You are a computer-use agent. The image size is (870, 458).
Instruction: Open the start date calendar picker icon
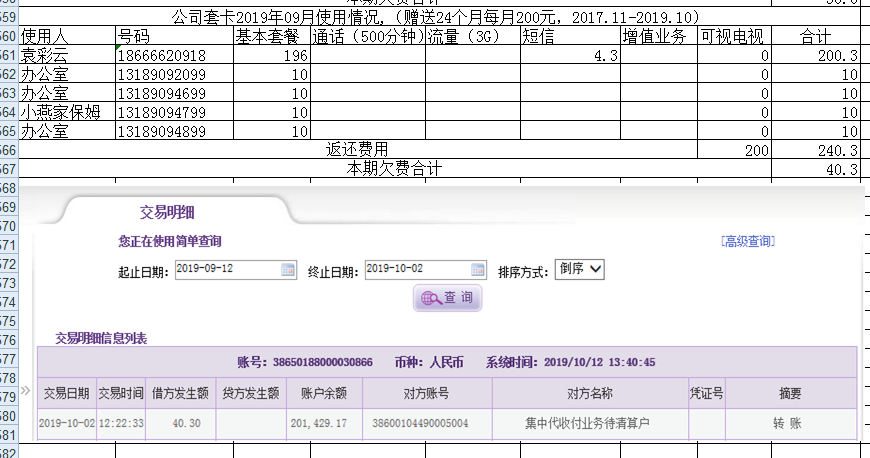point(288,270)
